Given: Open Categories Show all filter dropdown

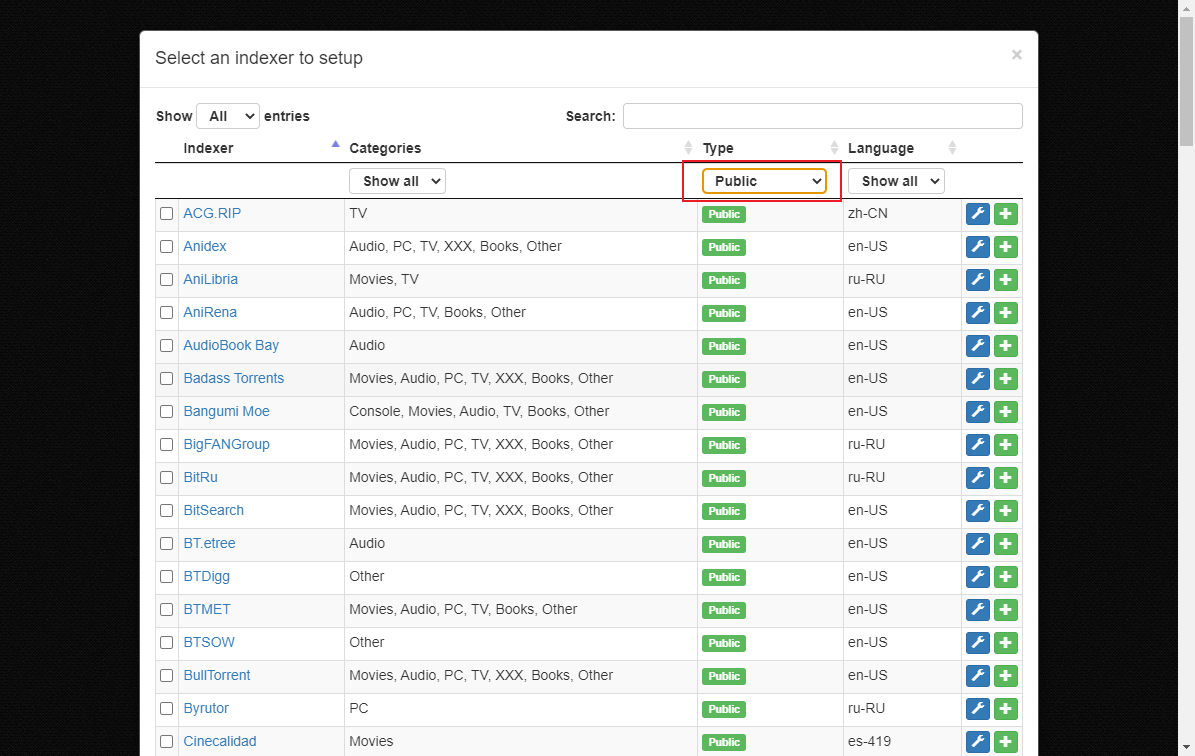Looking at the screenshot, I should [x=397, y=181].
